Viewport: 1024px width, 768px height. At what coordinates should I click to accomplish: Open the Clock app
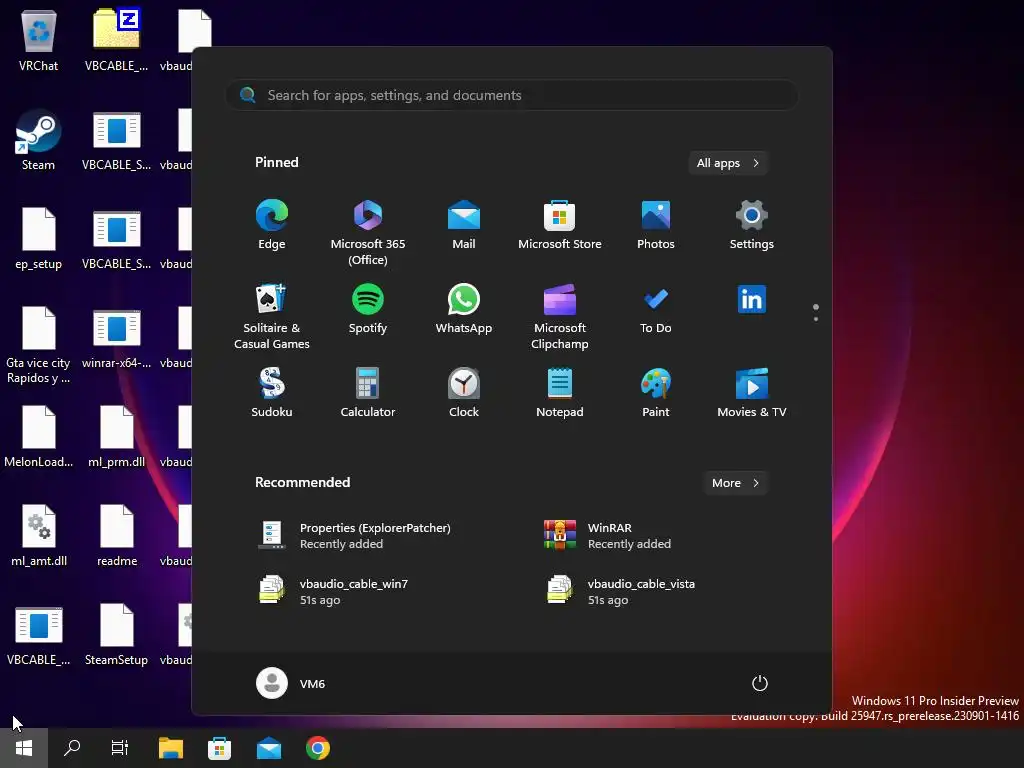point(464,392)
